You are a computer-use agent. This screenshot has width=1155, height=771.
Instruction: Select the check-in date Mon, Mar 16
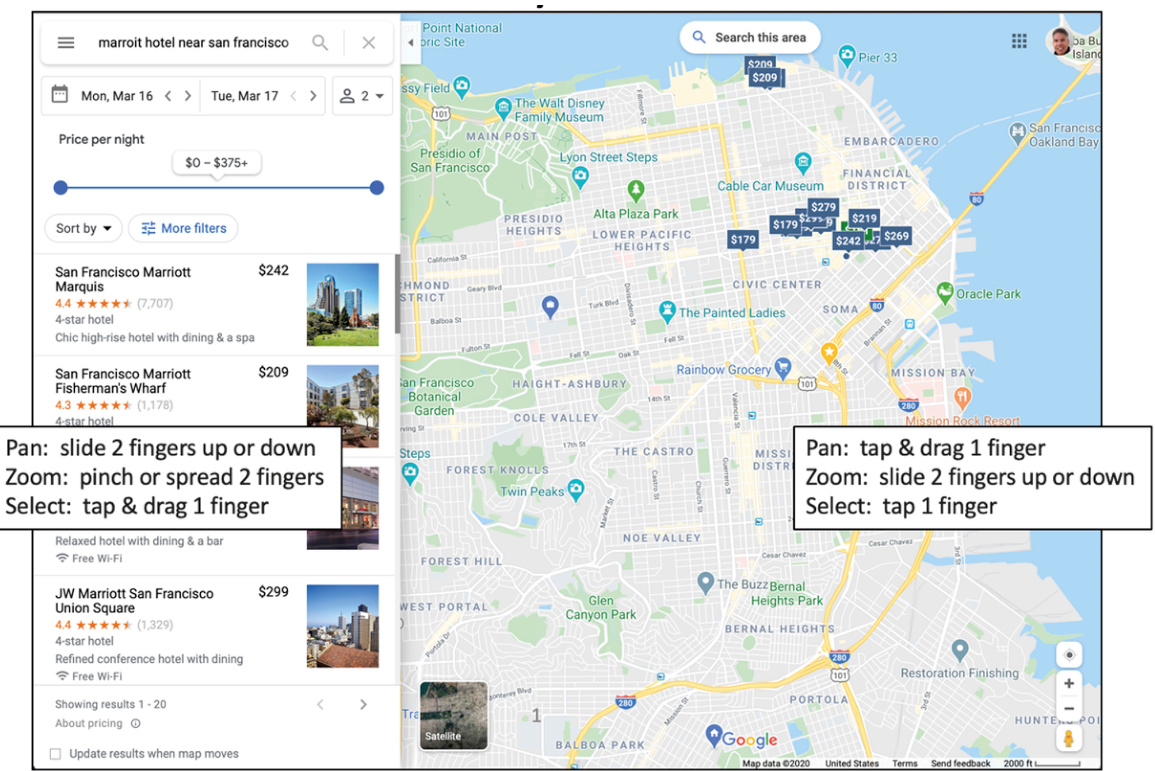pyautogui.click(x=117, y=96)
